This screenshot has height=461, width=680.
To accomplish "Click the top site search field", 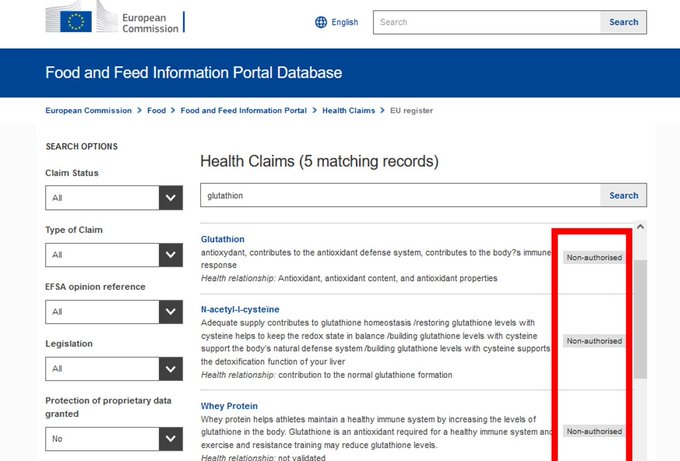I will [486, 22].
